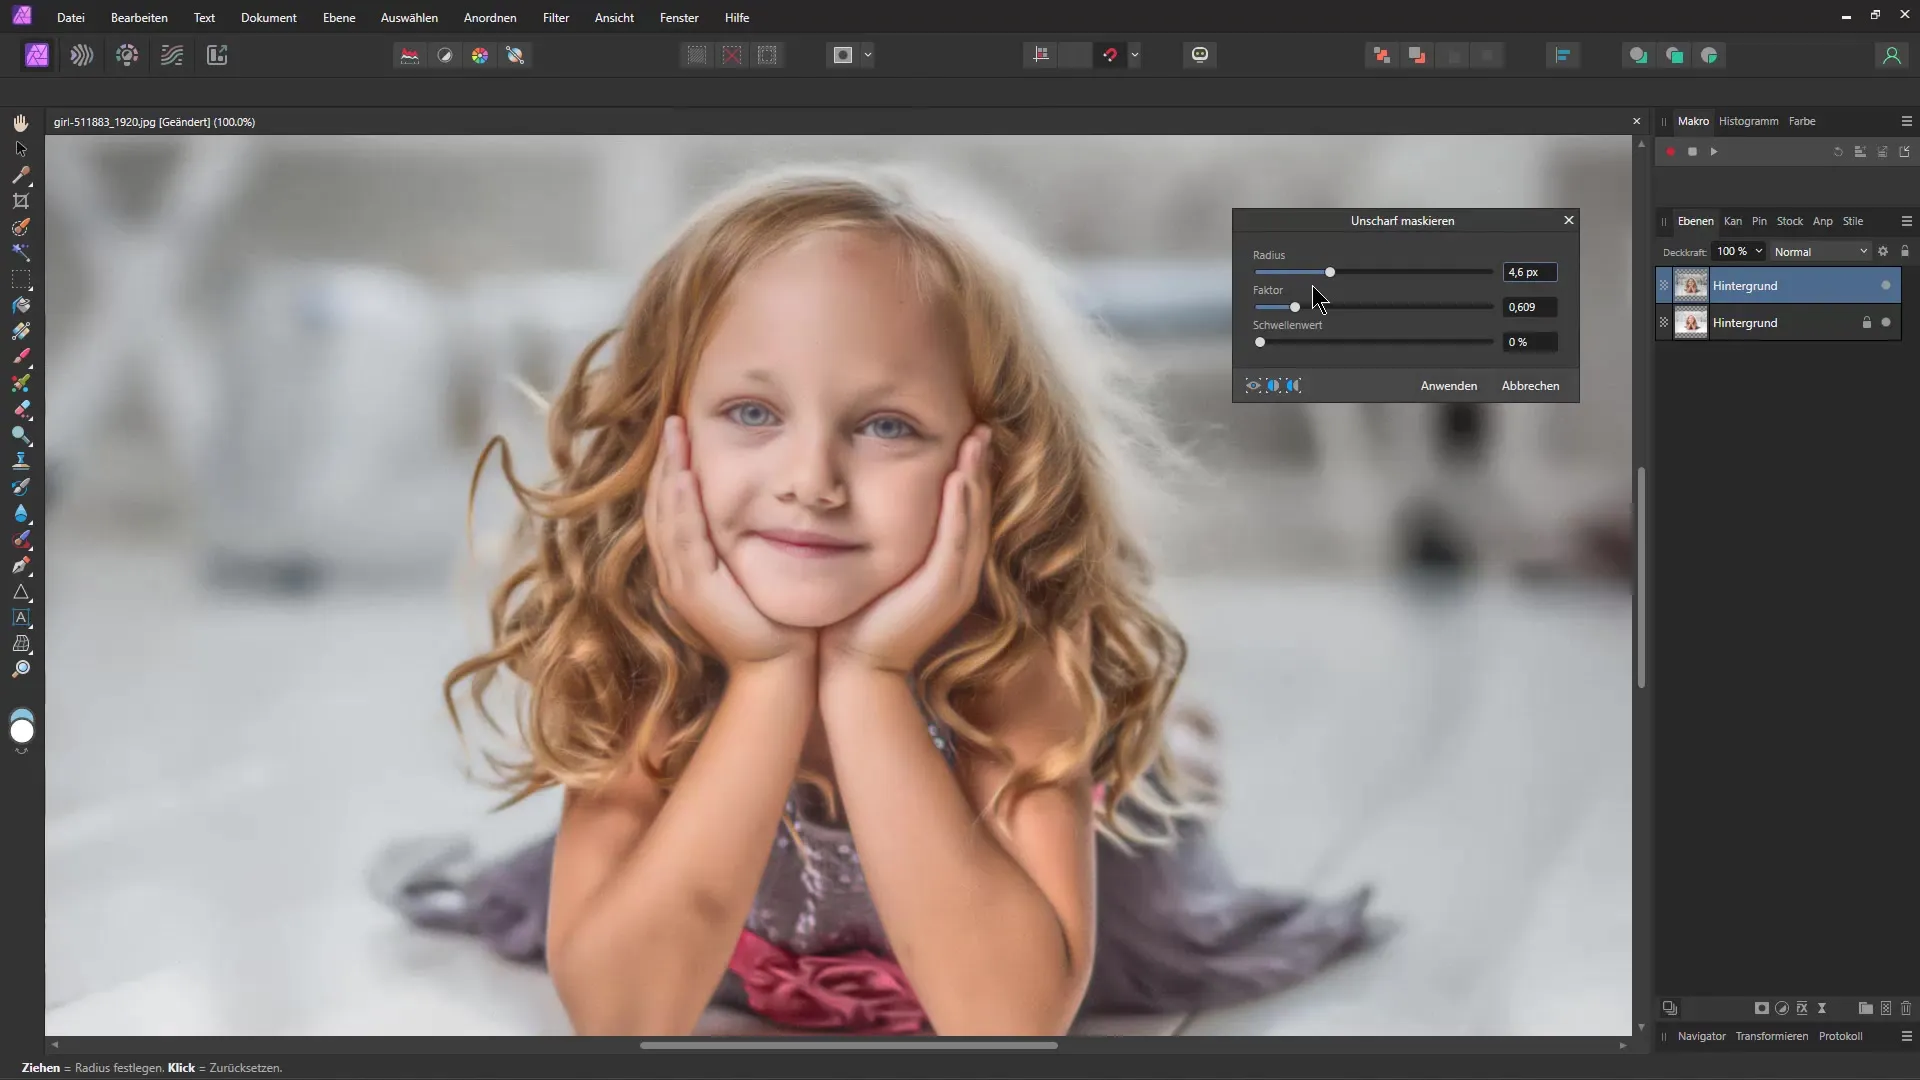Unlock the lower Hintergrund layer lock
This screenshot has height=1080, width=1920.
click(1866, 323)
